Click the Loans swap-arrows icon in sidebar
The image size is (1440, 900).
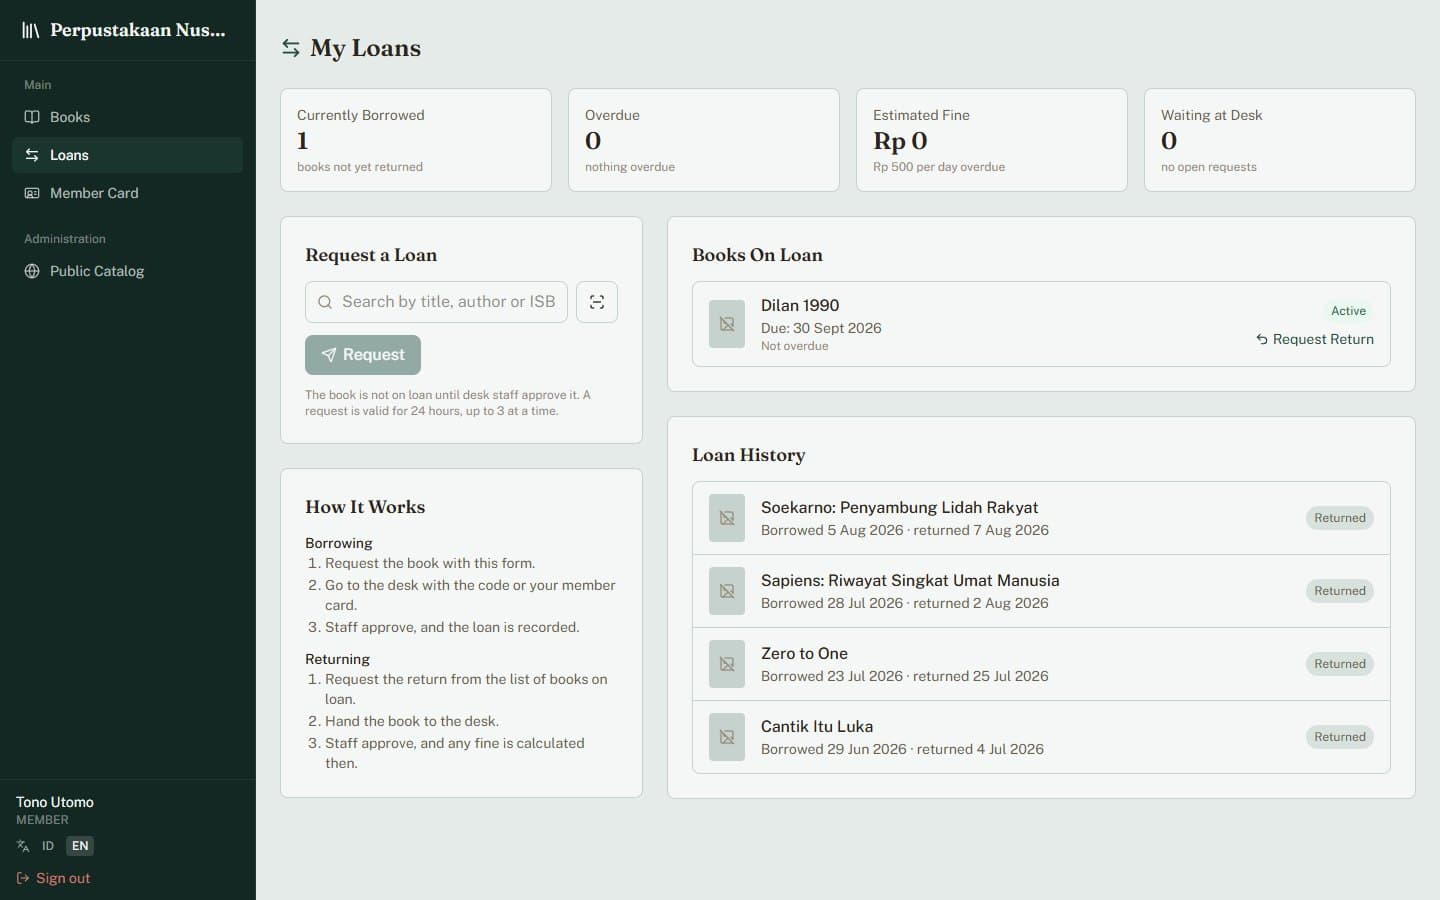click(x=32, y=155)
